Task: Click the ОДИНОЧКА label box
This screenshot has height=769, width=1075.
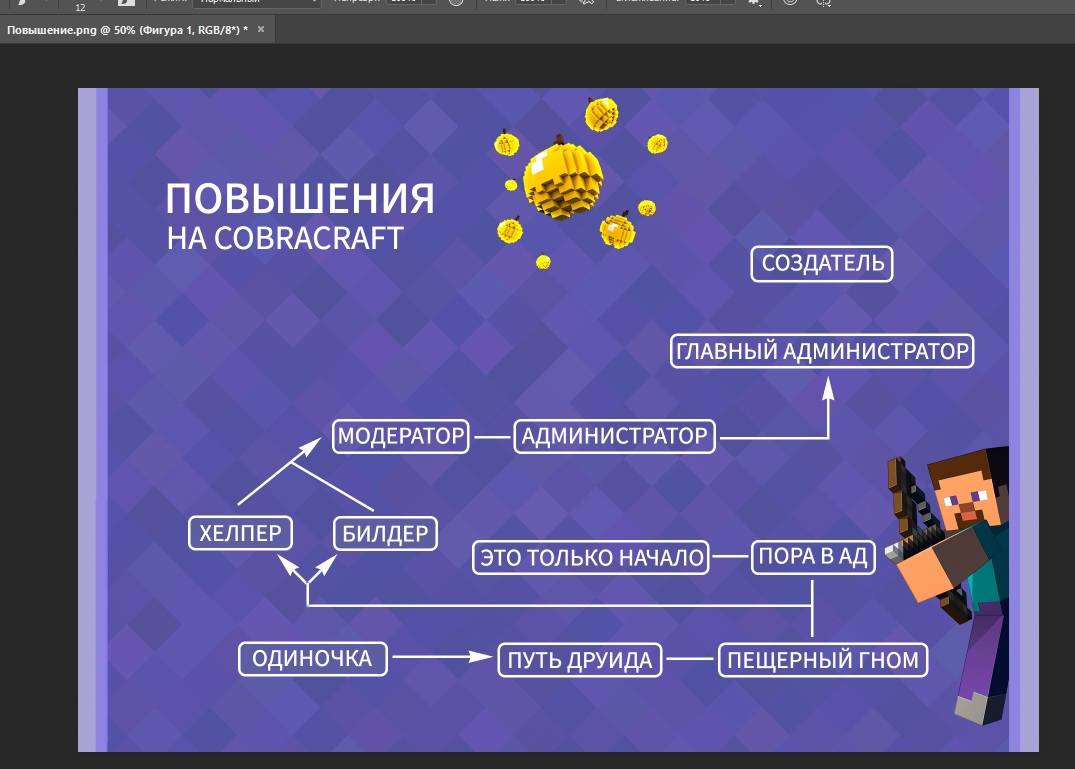Action: pos(313,659)
